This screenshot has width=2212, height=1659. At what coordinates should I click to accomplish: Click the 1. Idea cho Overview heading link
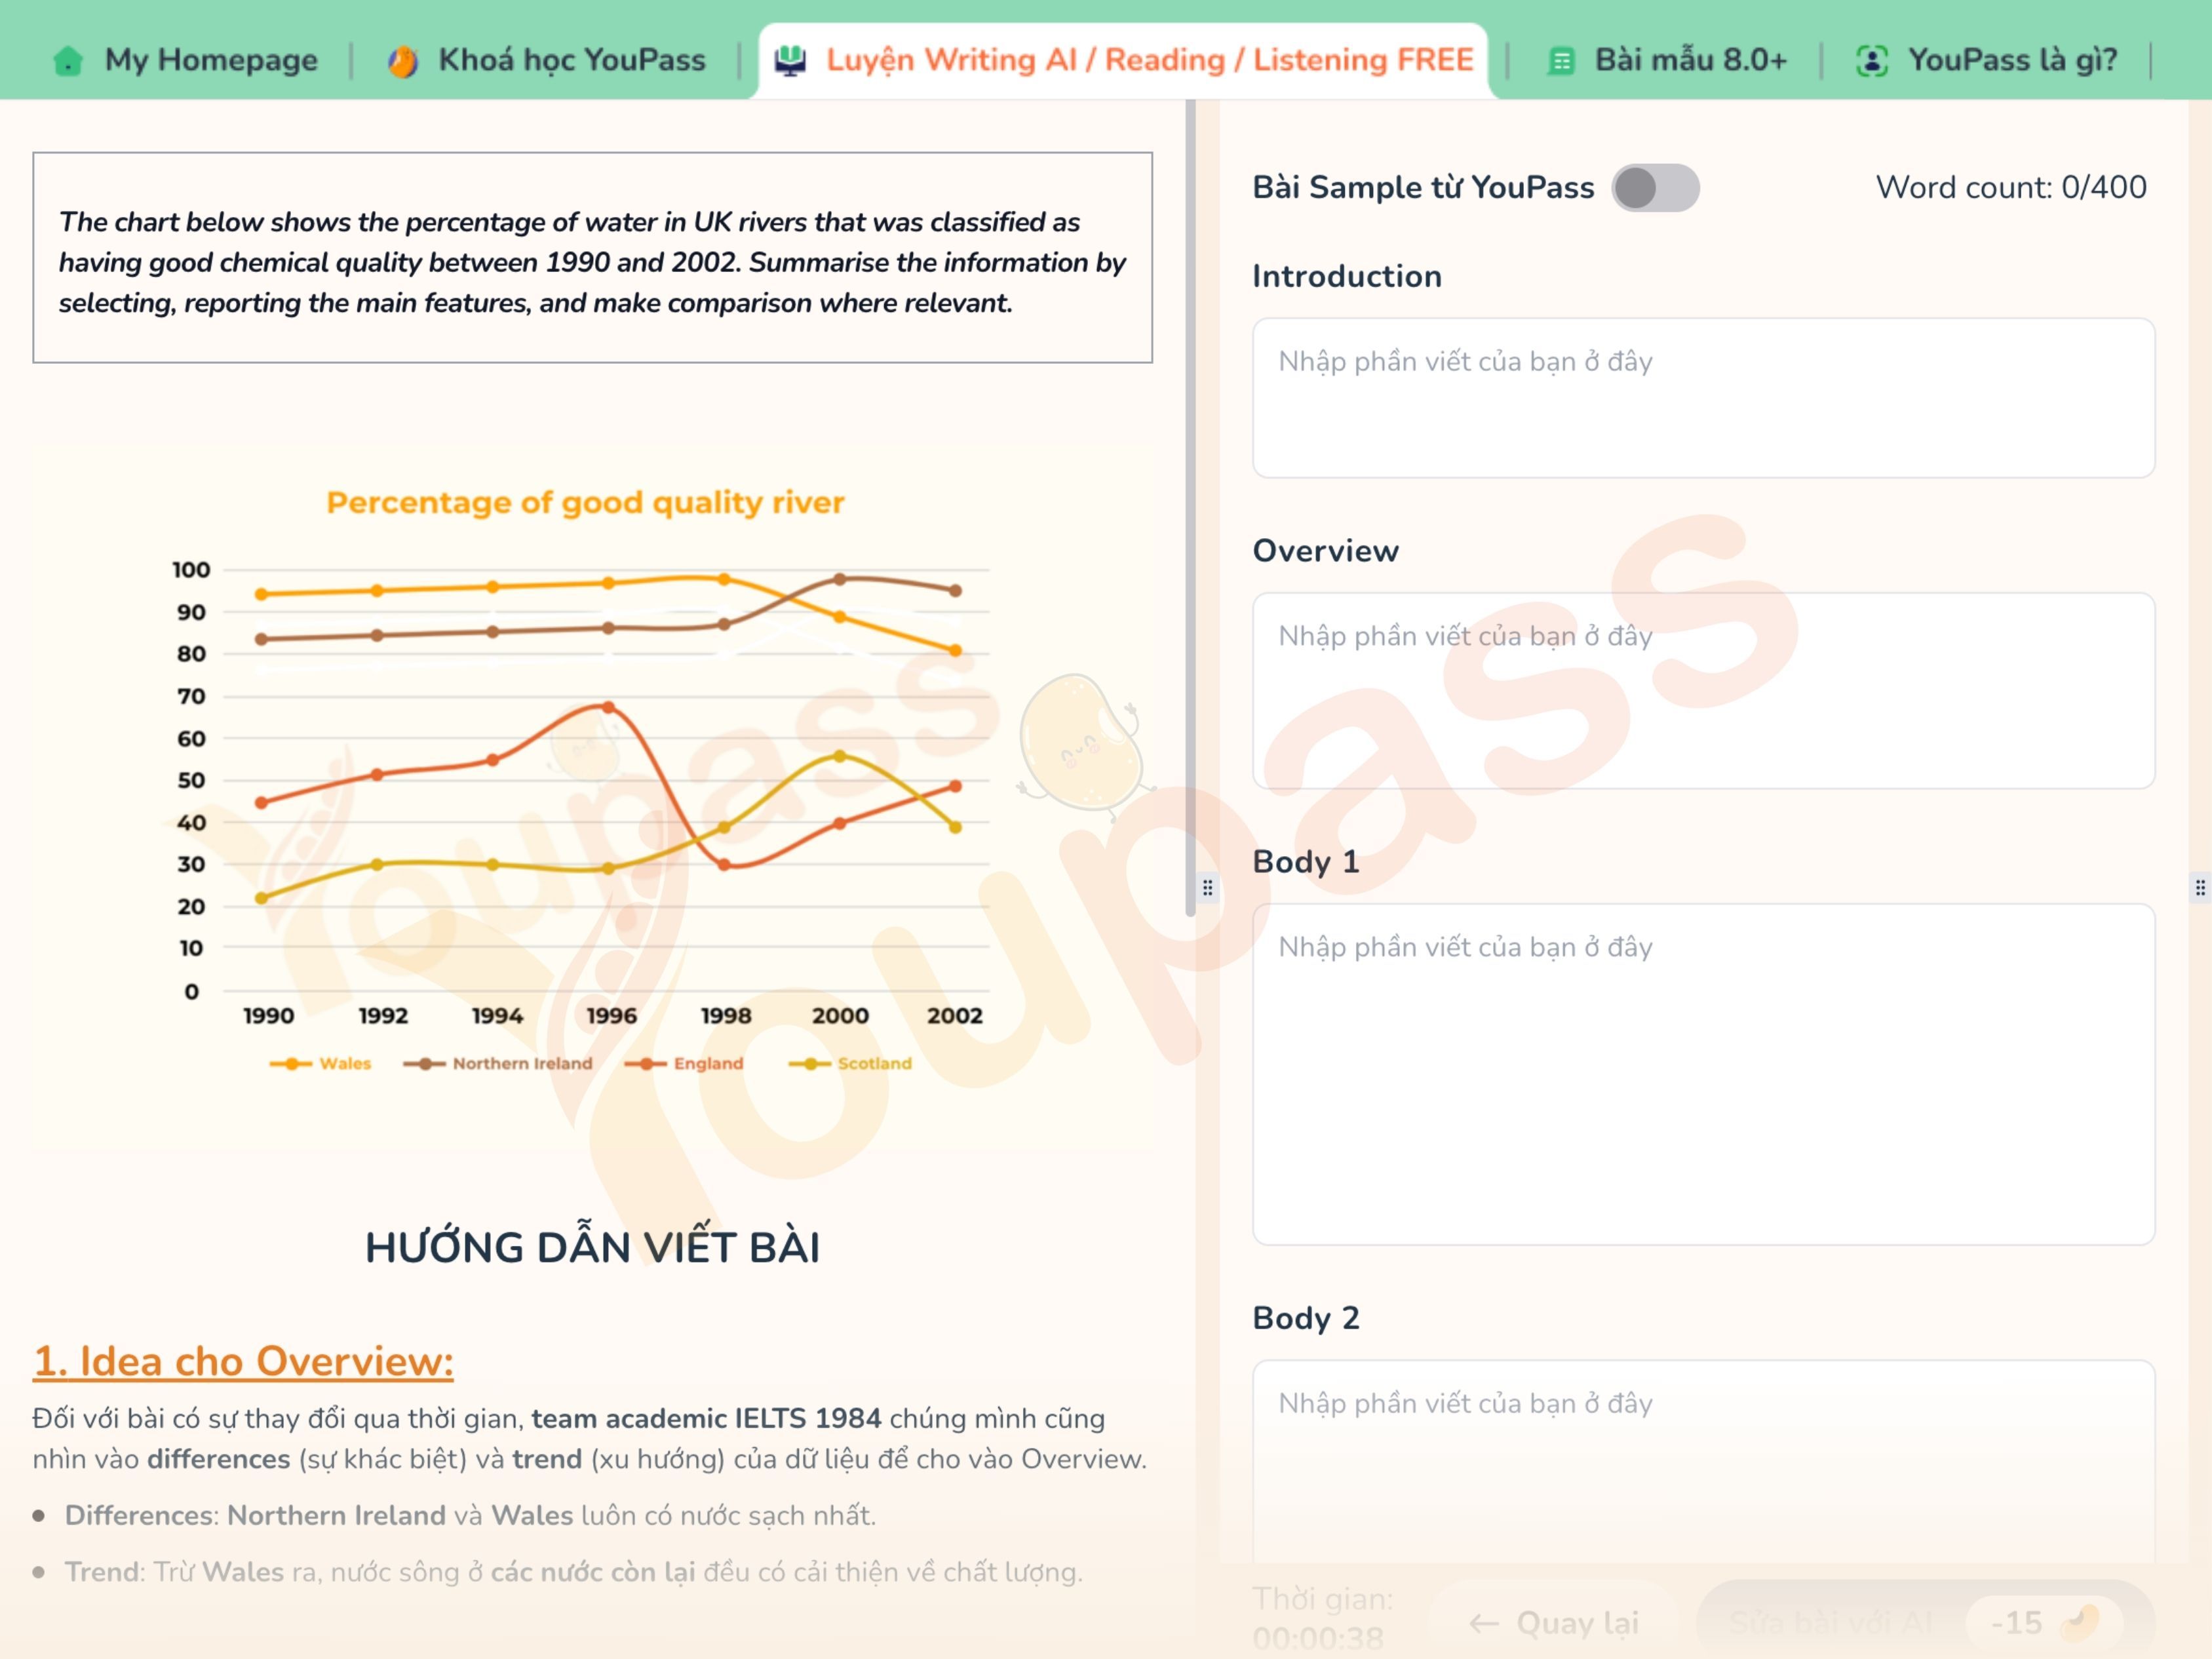click(x=243, y=1361)
